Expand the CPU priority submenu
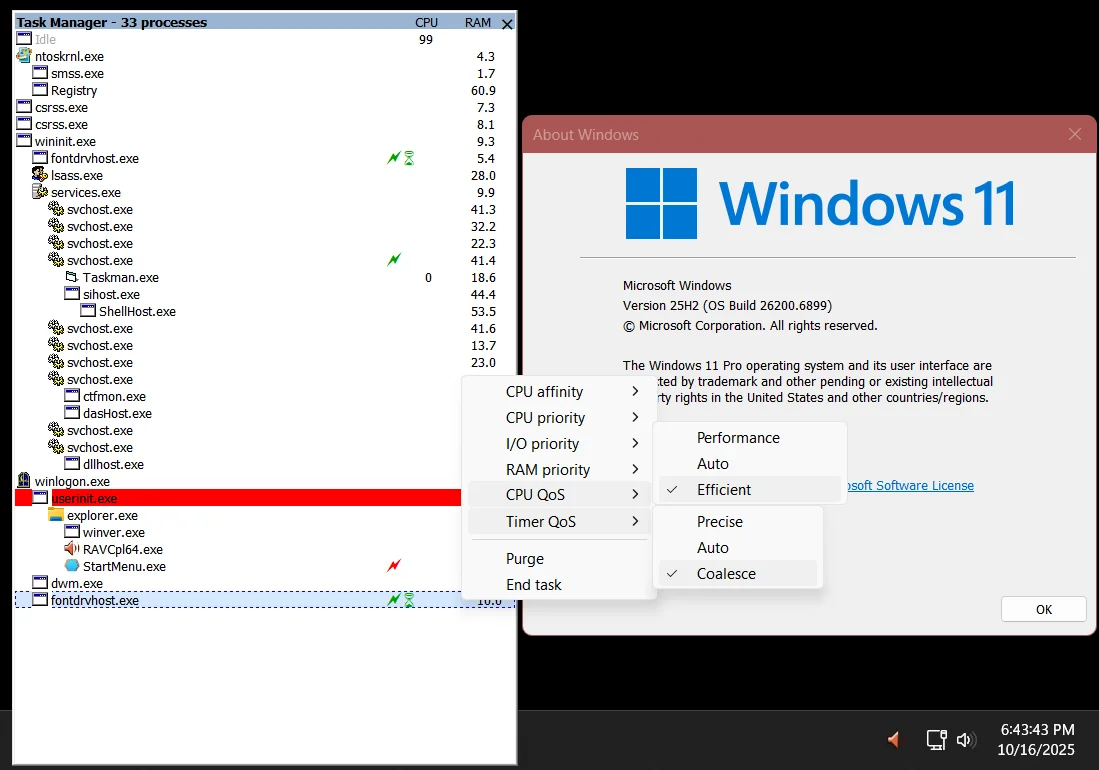The height and width of the screenshot is (770, 1099). point(559,418)
